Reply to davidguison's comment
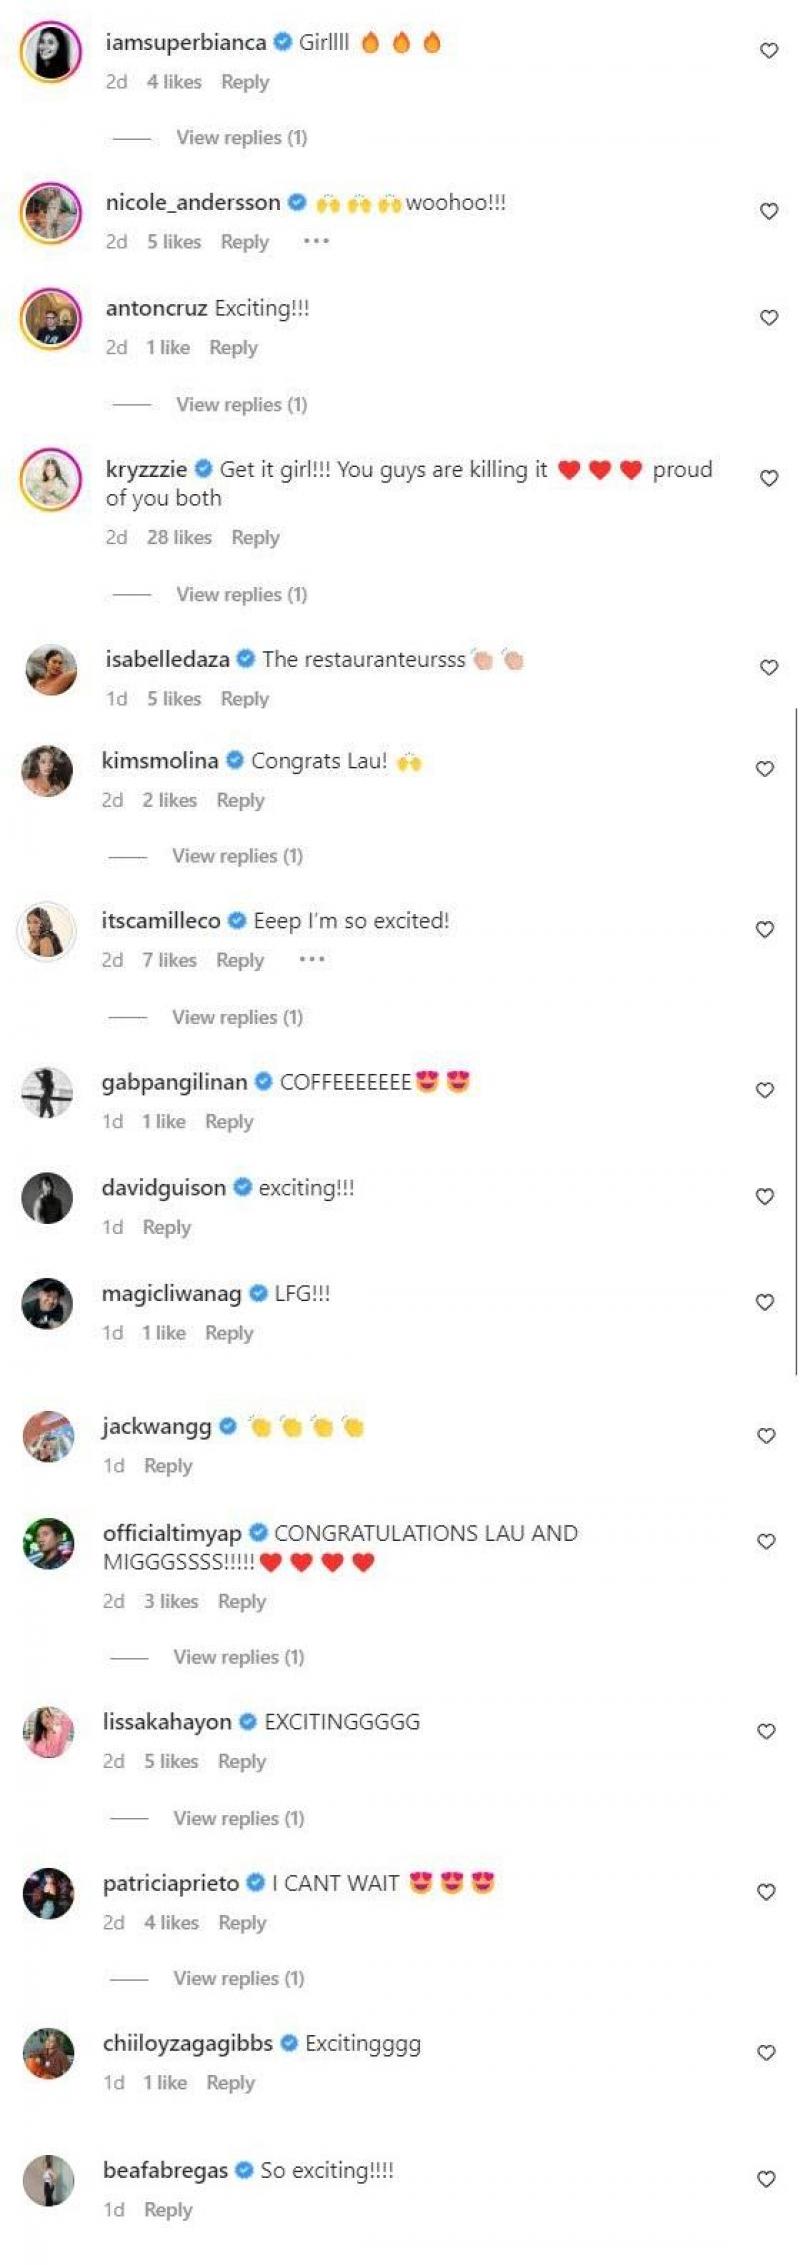 [167, 1226]
